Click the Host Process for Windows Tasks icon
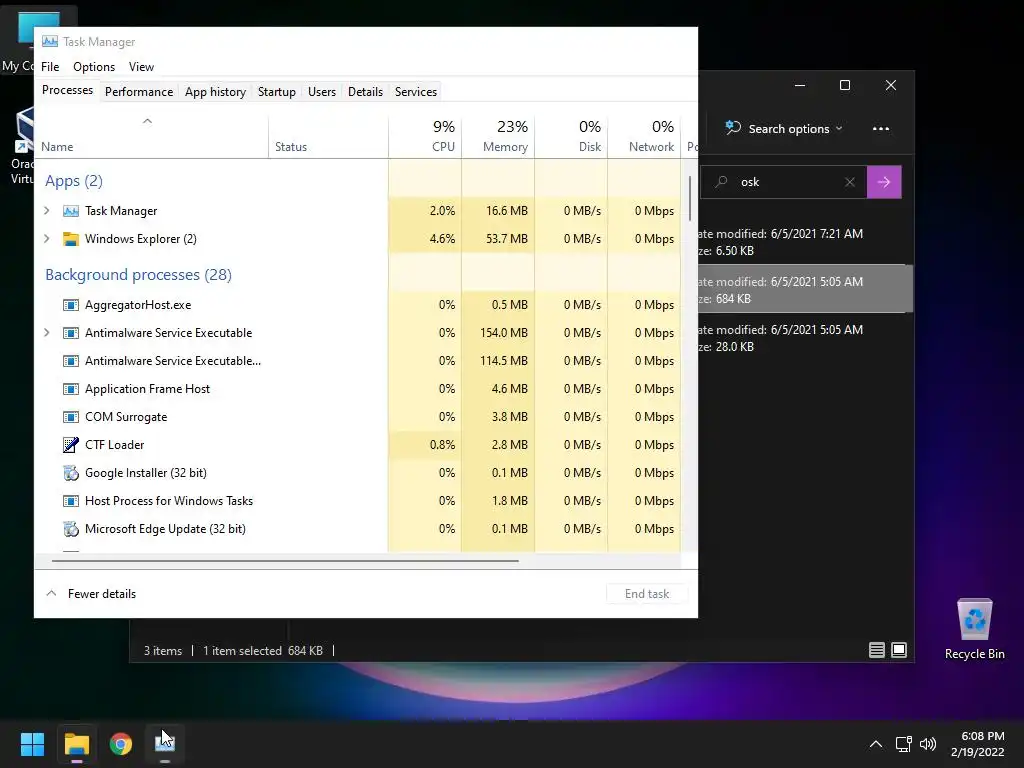This screenshot has width=1024, height=768. click(x=71, y=501)
